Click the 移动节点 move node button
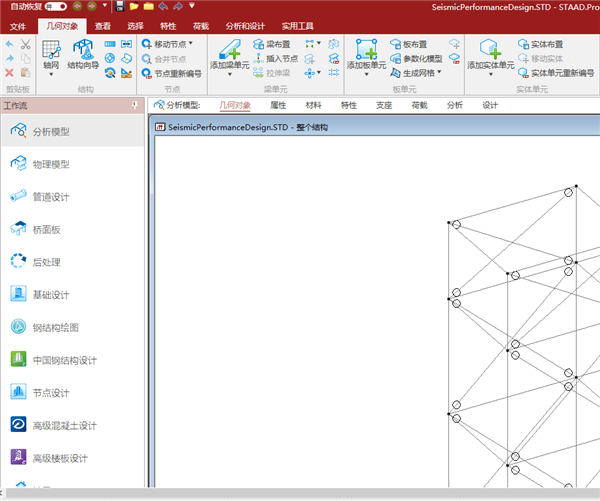 pyautogui.click(x=165, y=44)
